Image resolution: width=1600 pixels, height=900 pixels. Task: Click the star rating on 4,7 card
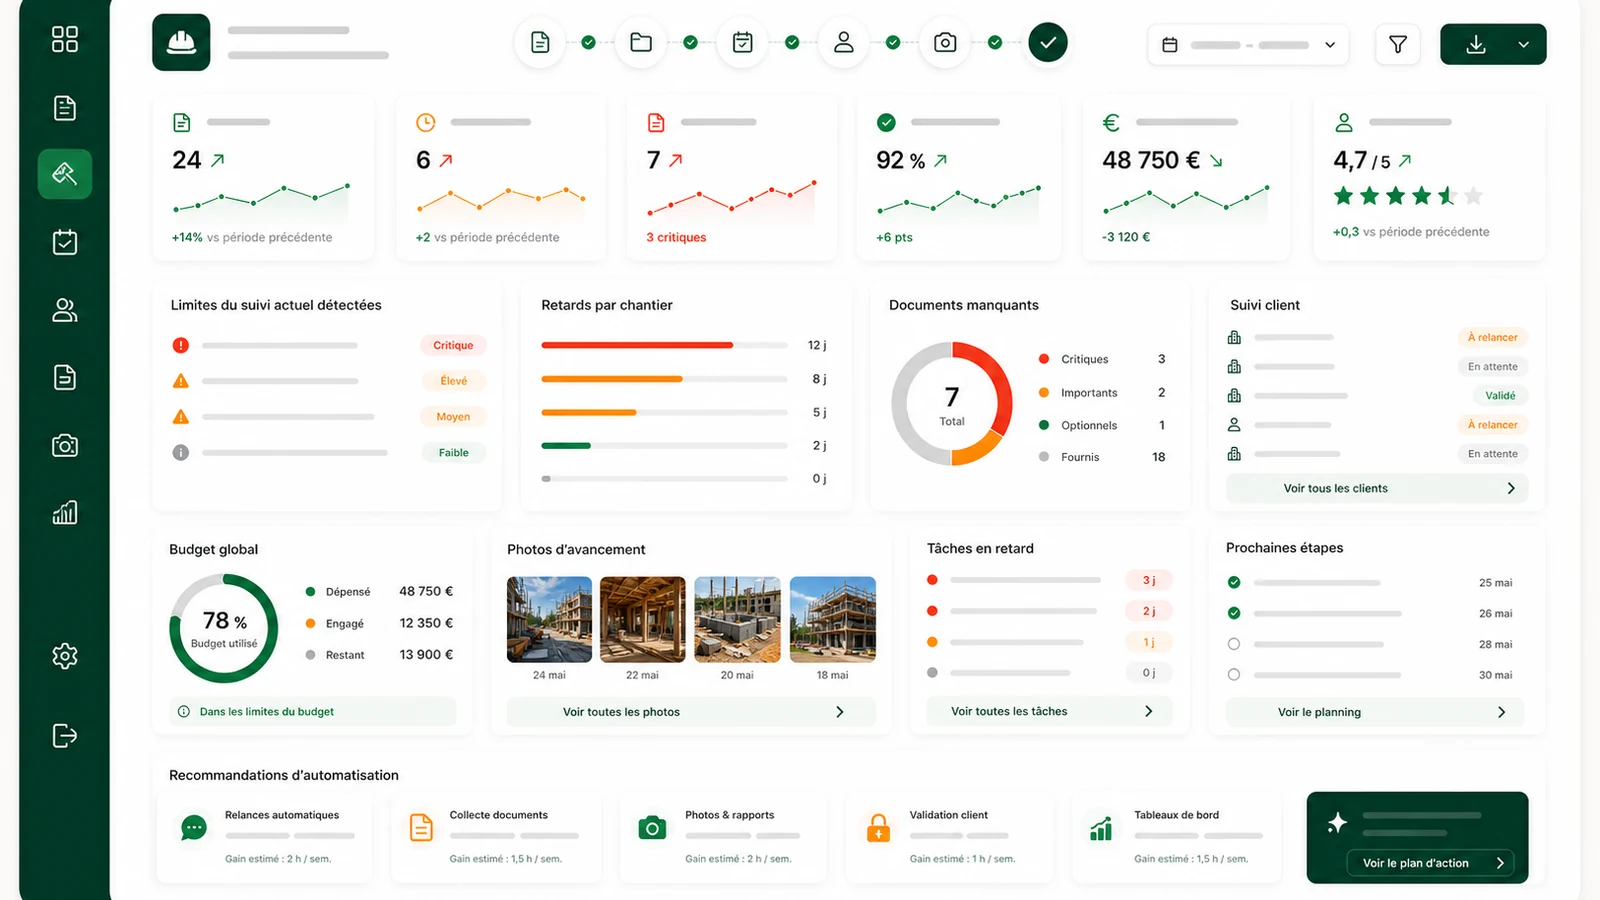(x=1407, y=196)
